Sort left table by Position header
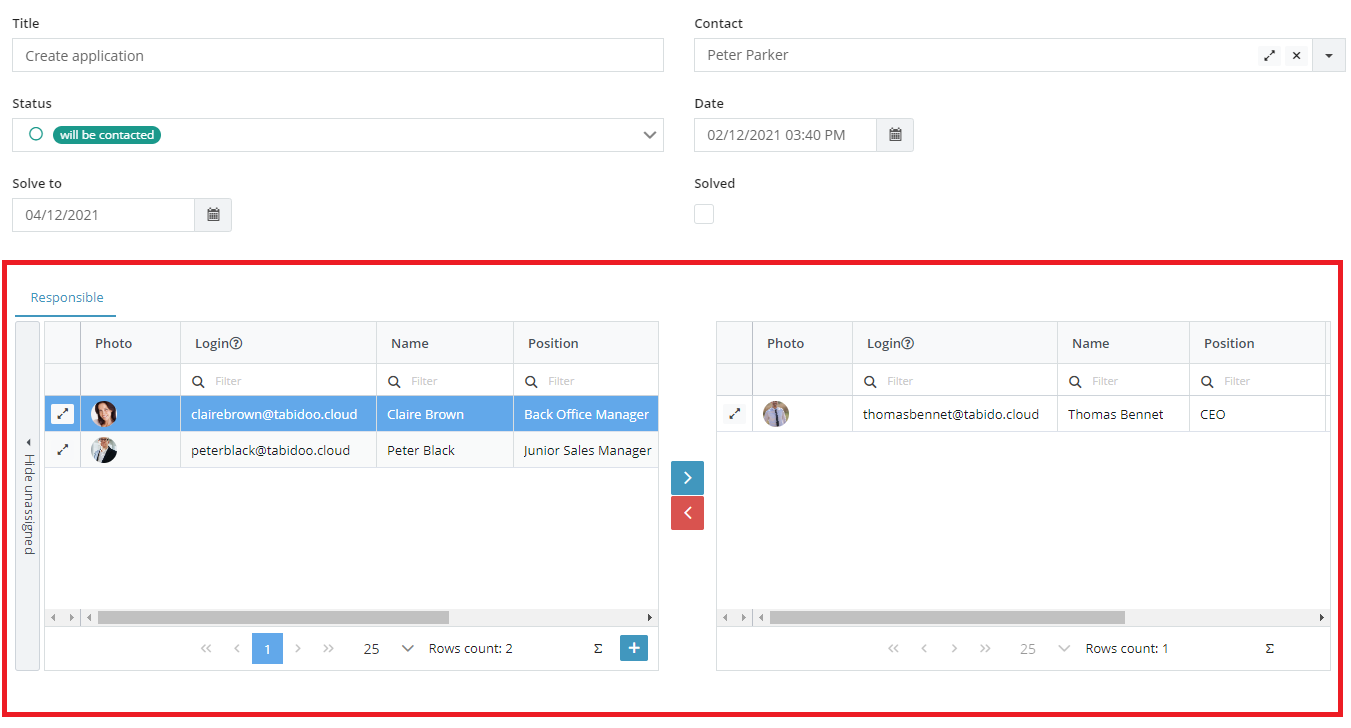 coord(586,343)
